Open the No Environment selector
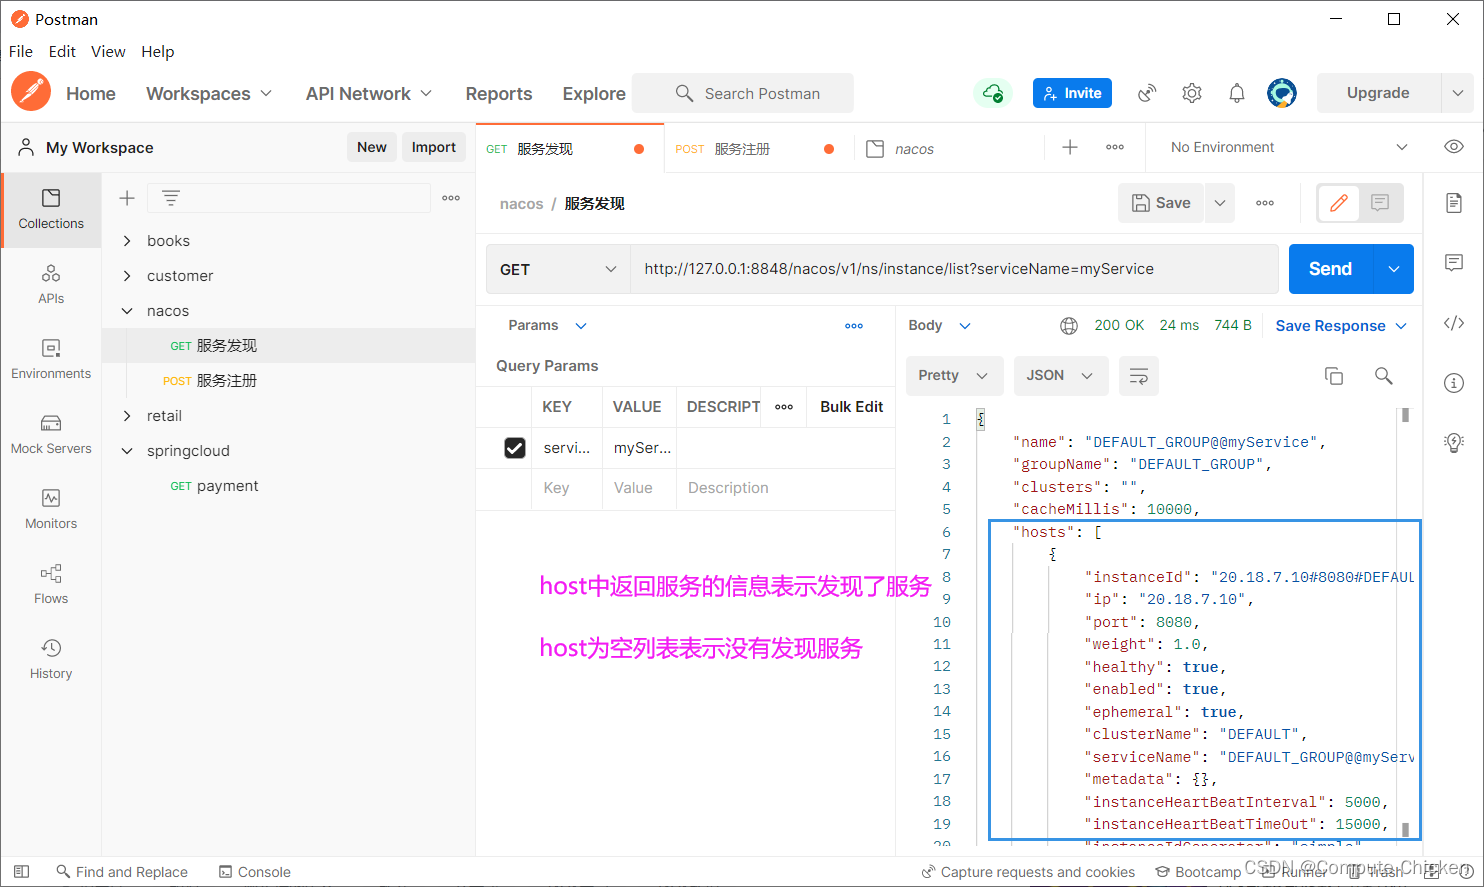 (x=1289, y=147)
